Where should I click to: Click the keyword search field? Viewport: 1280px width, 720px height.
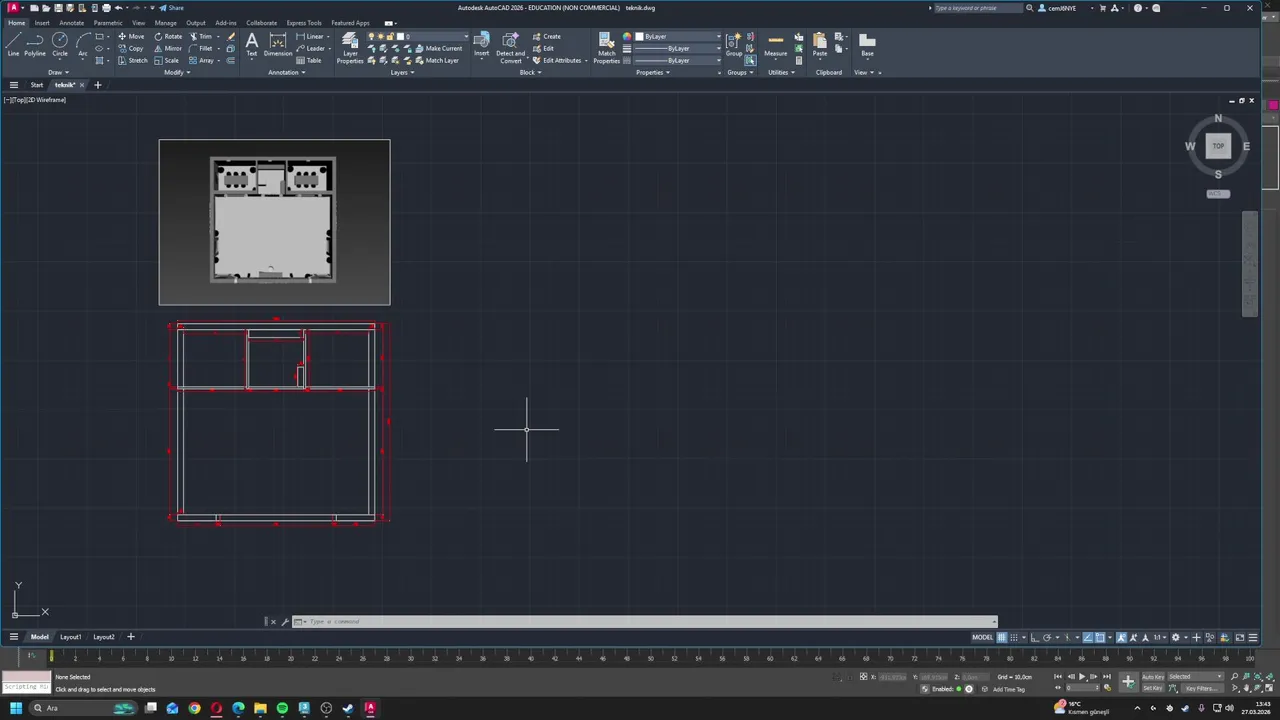976,8
